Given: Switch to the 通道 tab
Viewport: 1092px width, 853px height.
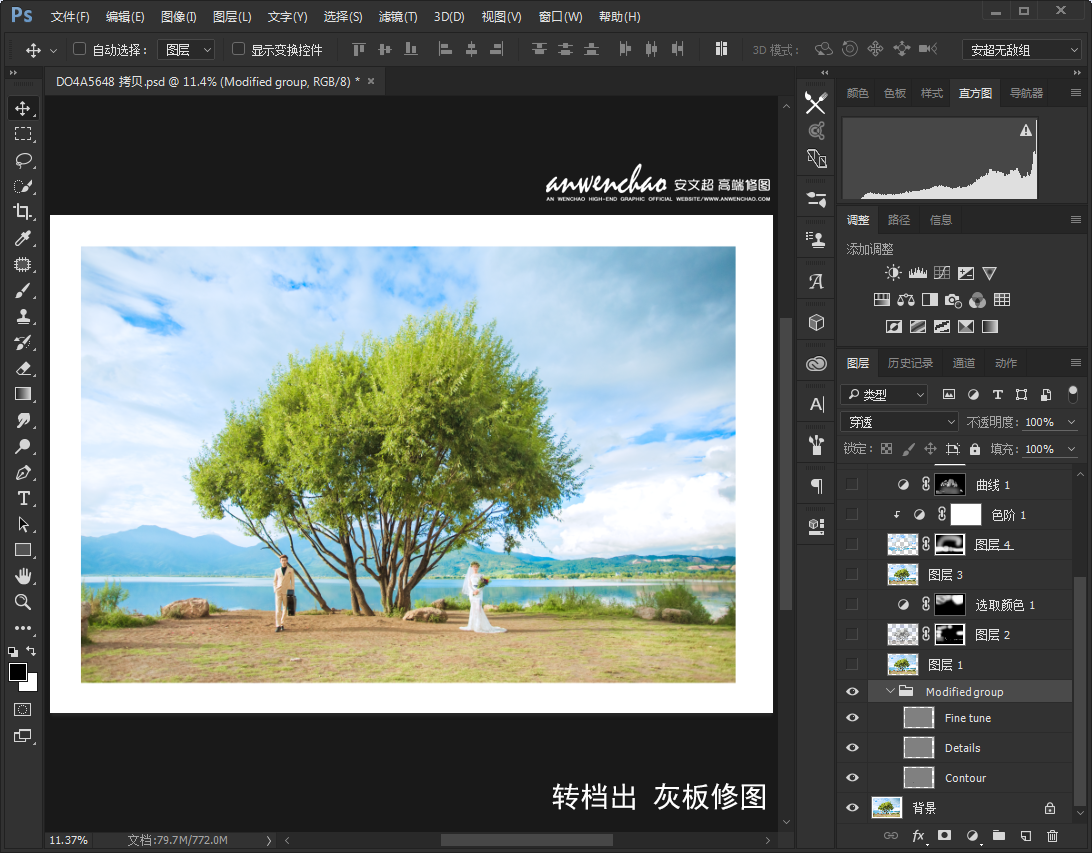Looking at the screenshot, I should point(963,363).
